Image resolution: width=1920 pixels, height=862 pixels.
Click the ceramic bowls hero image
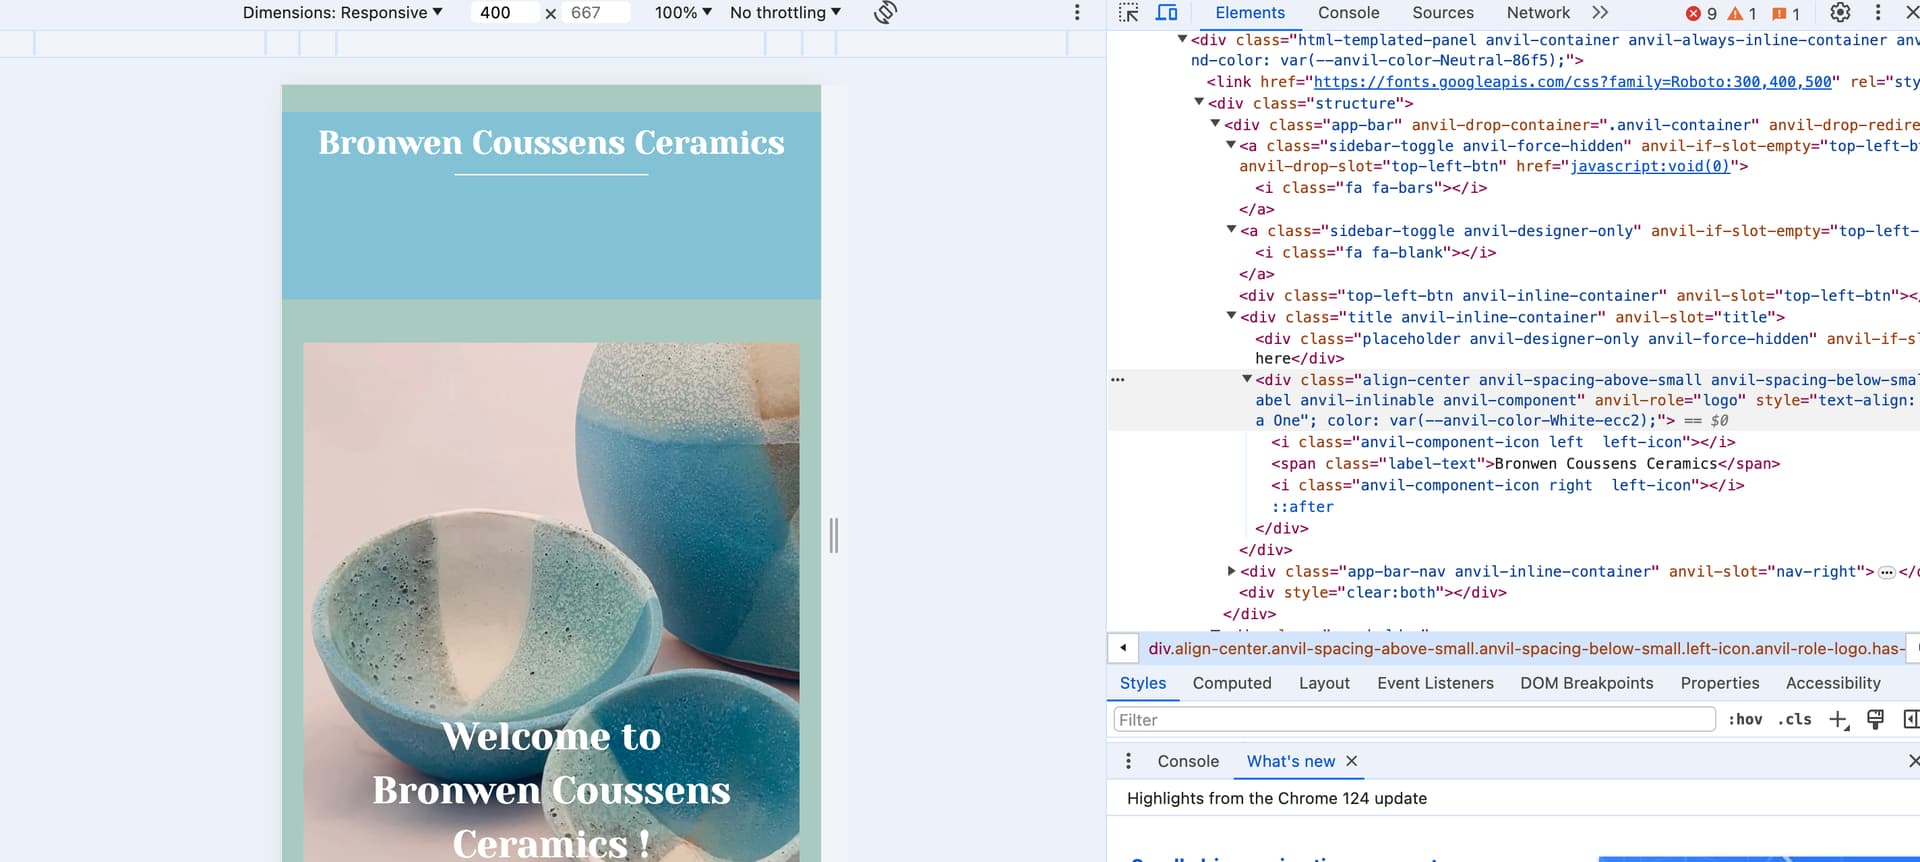(551, 601)
